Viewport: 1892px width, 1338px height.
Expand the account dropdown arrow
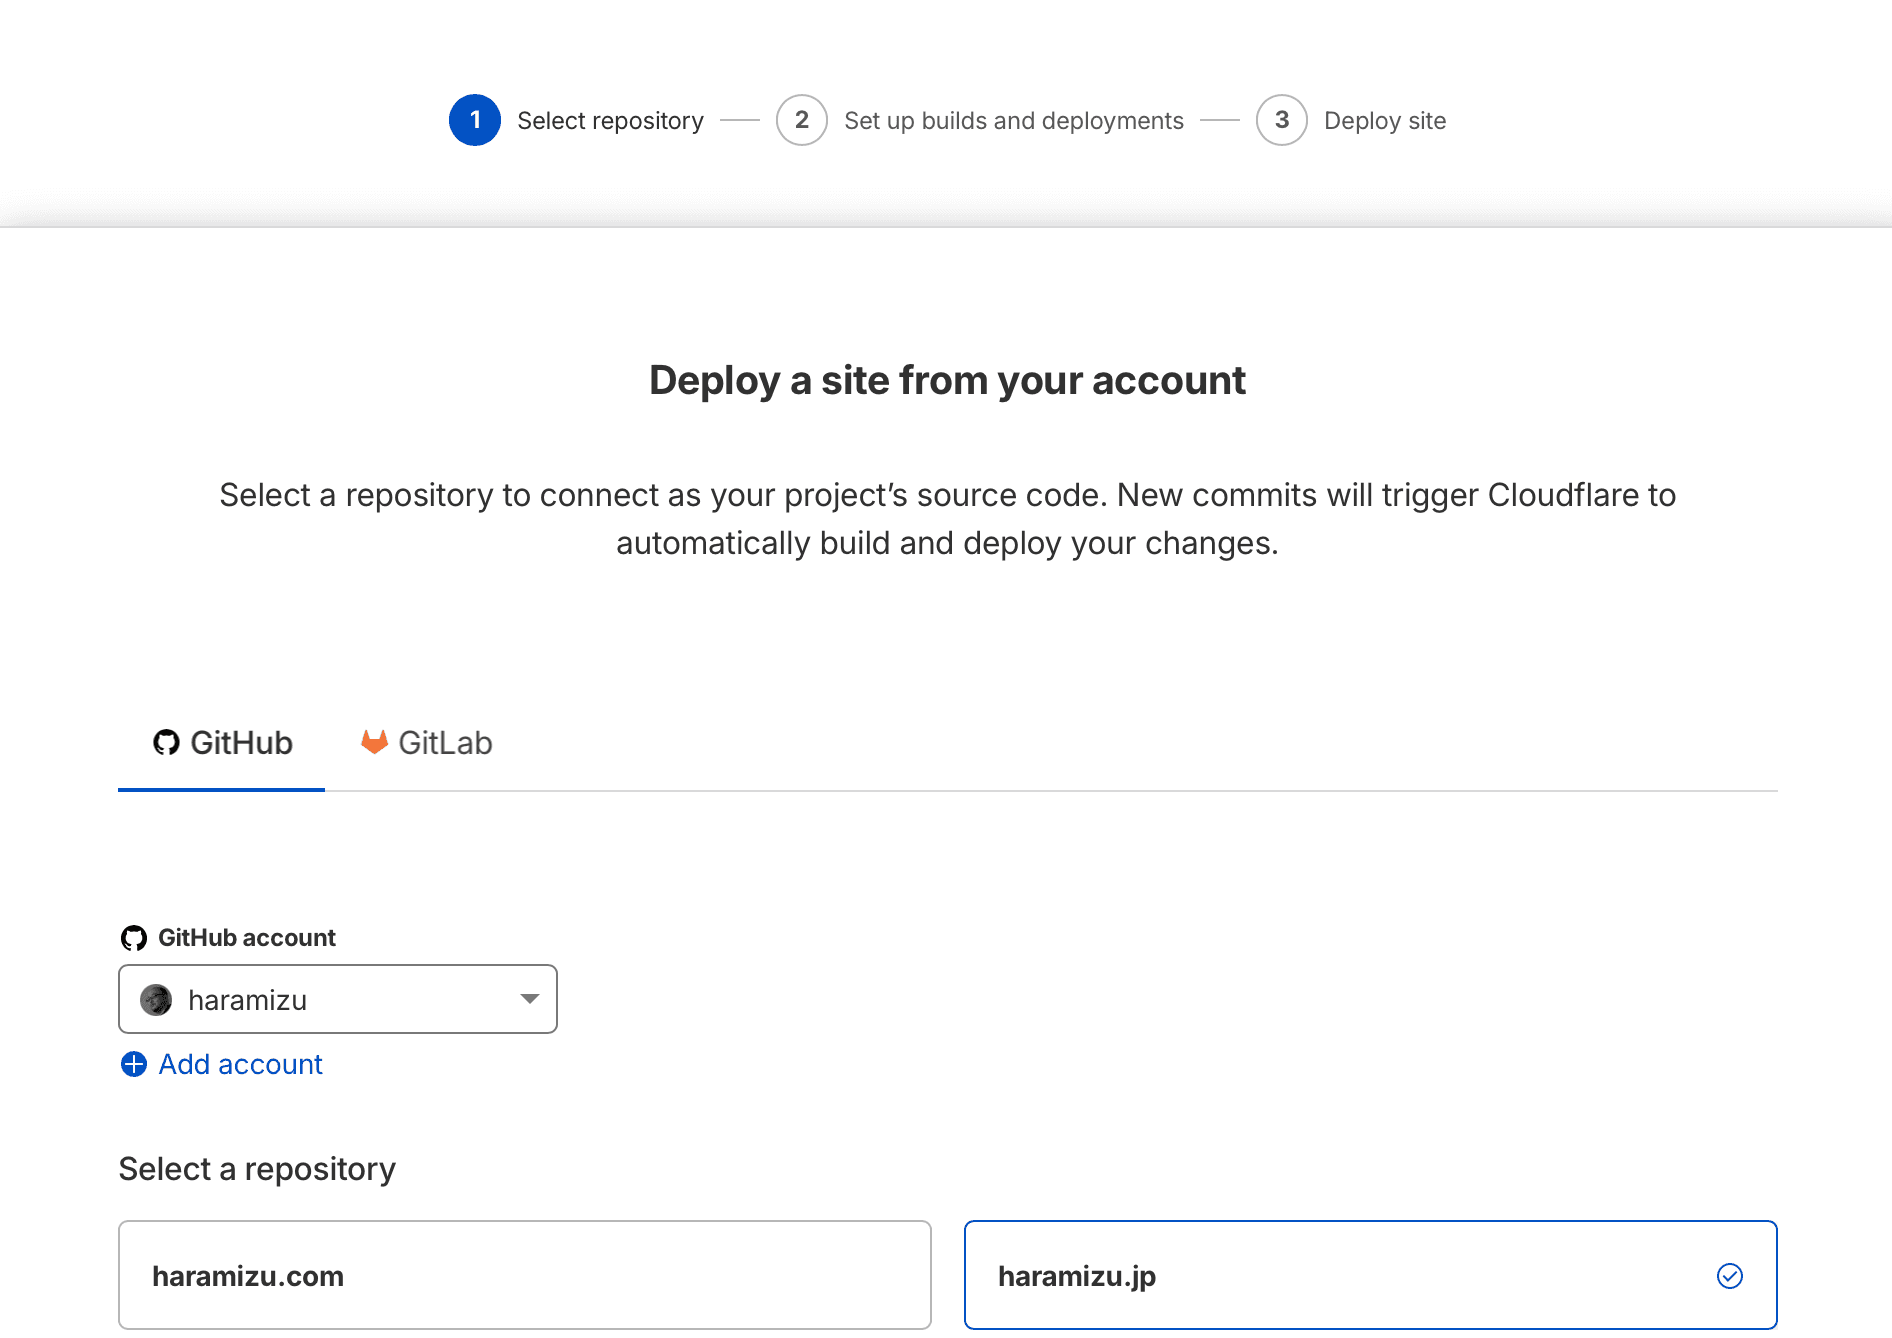[x=529, y=999]
